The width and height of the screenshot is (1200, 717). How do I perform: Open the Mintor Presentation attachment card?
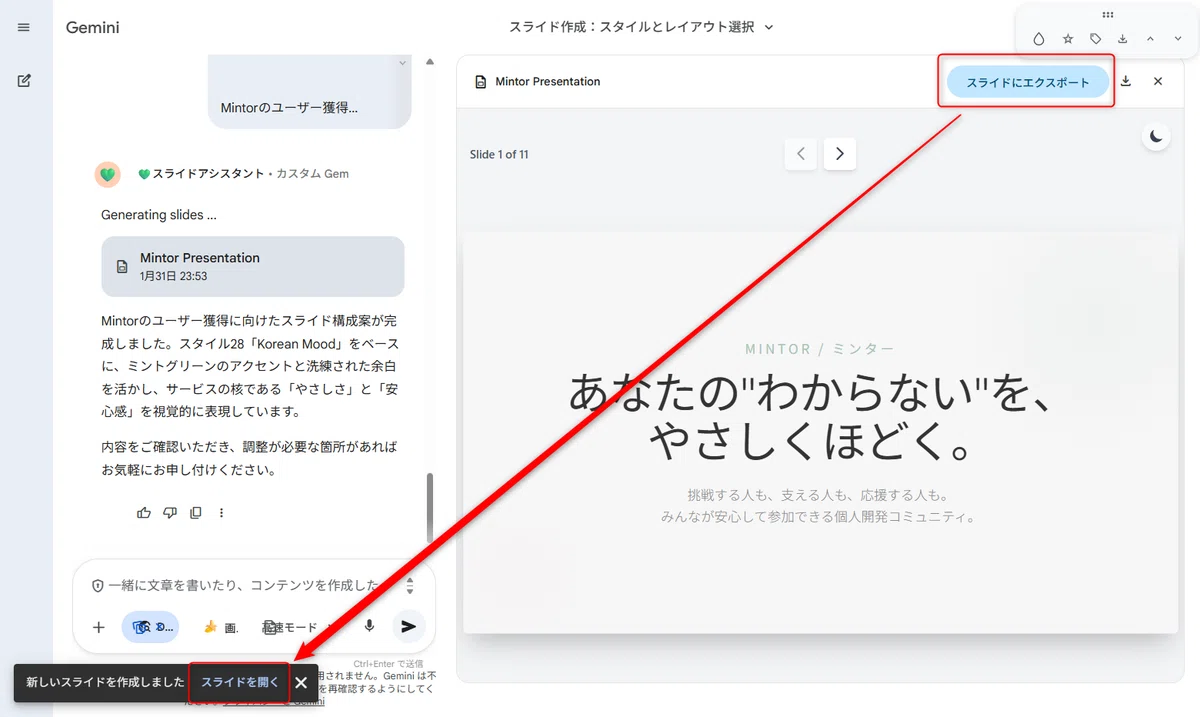pyautogui.click(x=253, y=266)
